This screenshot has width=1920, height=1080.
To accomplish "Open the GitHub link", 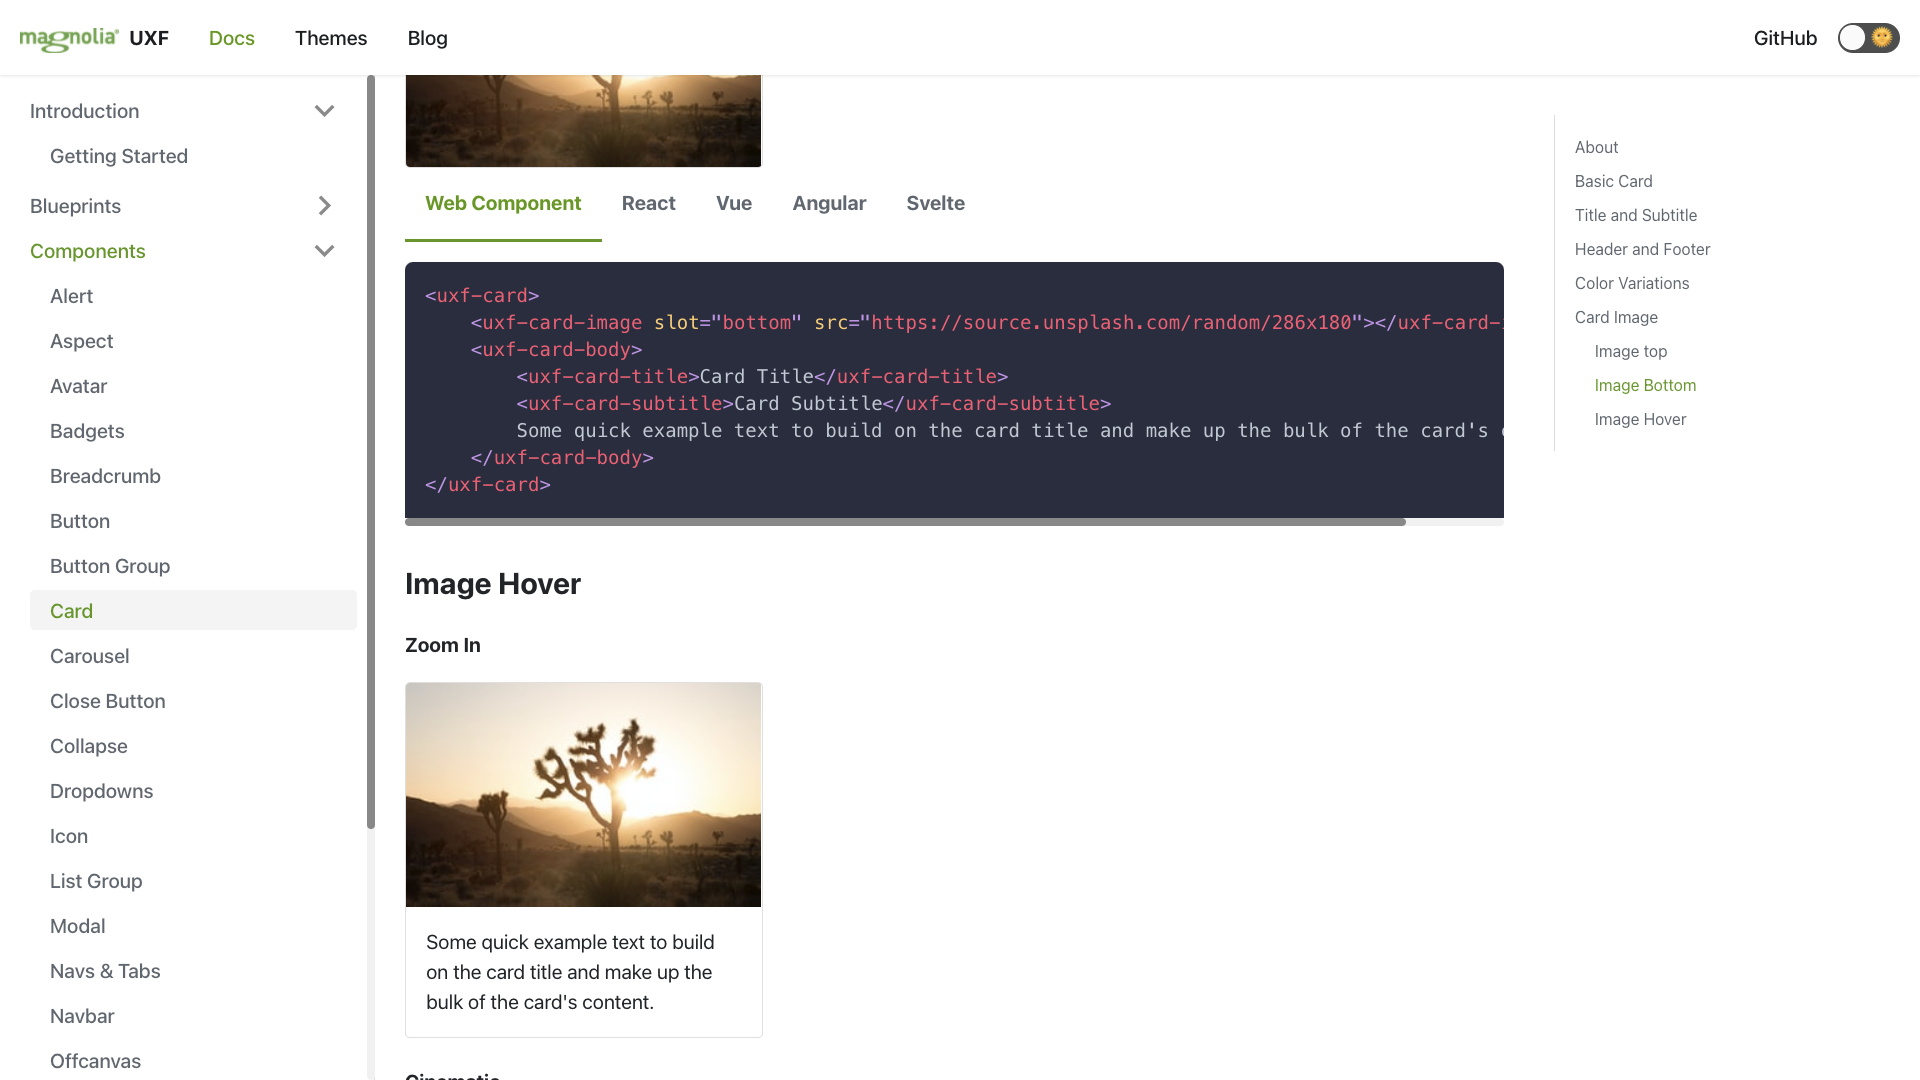I will [1785, 38].
